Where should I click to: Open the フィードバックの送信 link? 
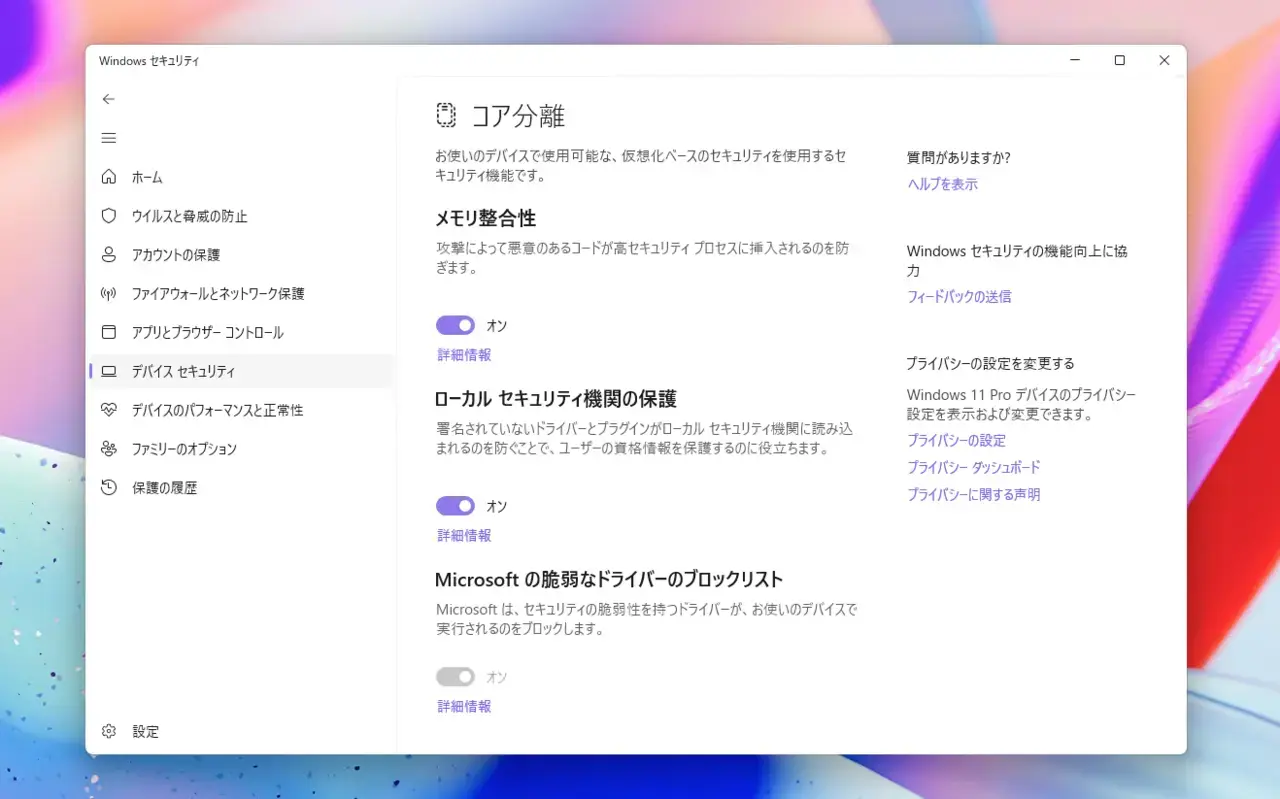[959, 297]
